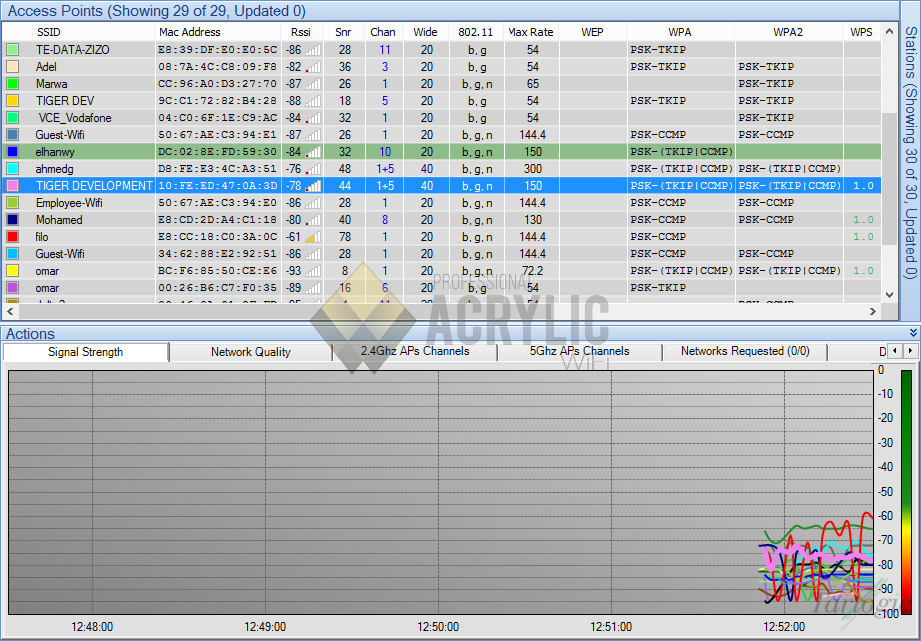This screenshot has height=641, width=921.
Task: Click the signal bars icon for ahmedg
Action: (313, 169)
